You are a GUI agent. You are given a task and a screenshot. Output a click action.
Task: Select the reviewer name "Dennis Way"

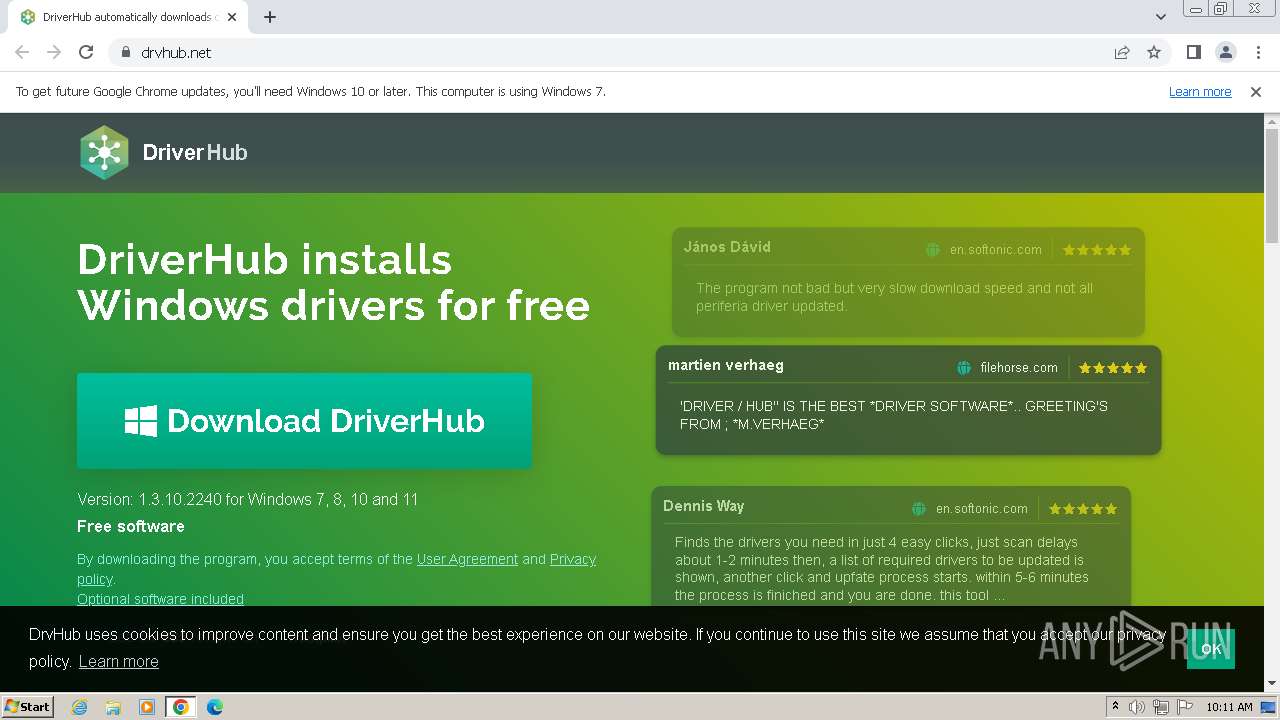coord(703,506)
